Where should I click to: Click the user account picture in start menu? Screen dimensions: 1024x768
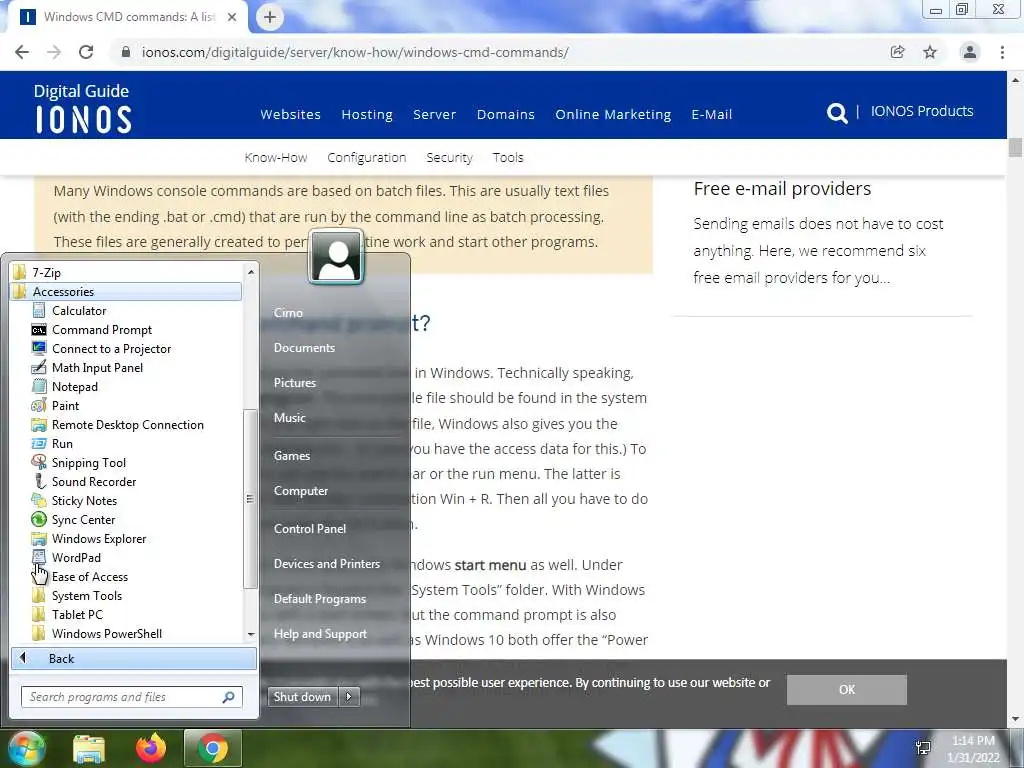pyautogui.click(x=336, y=257)
